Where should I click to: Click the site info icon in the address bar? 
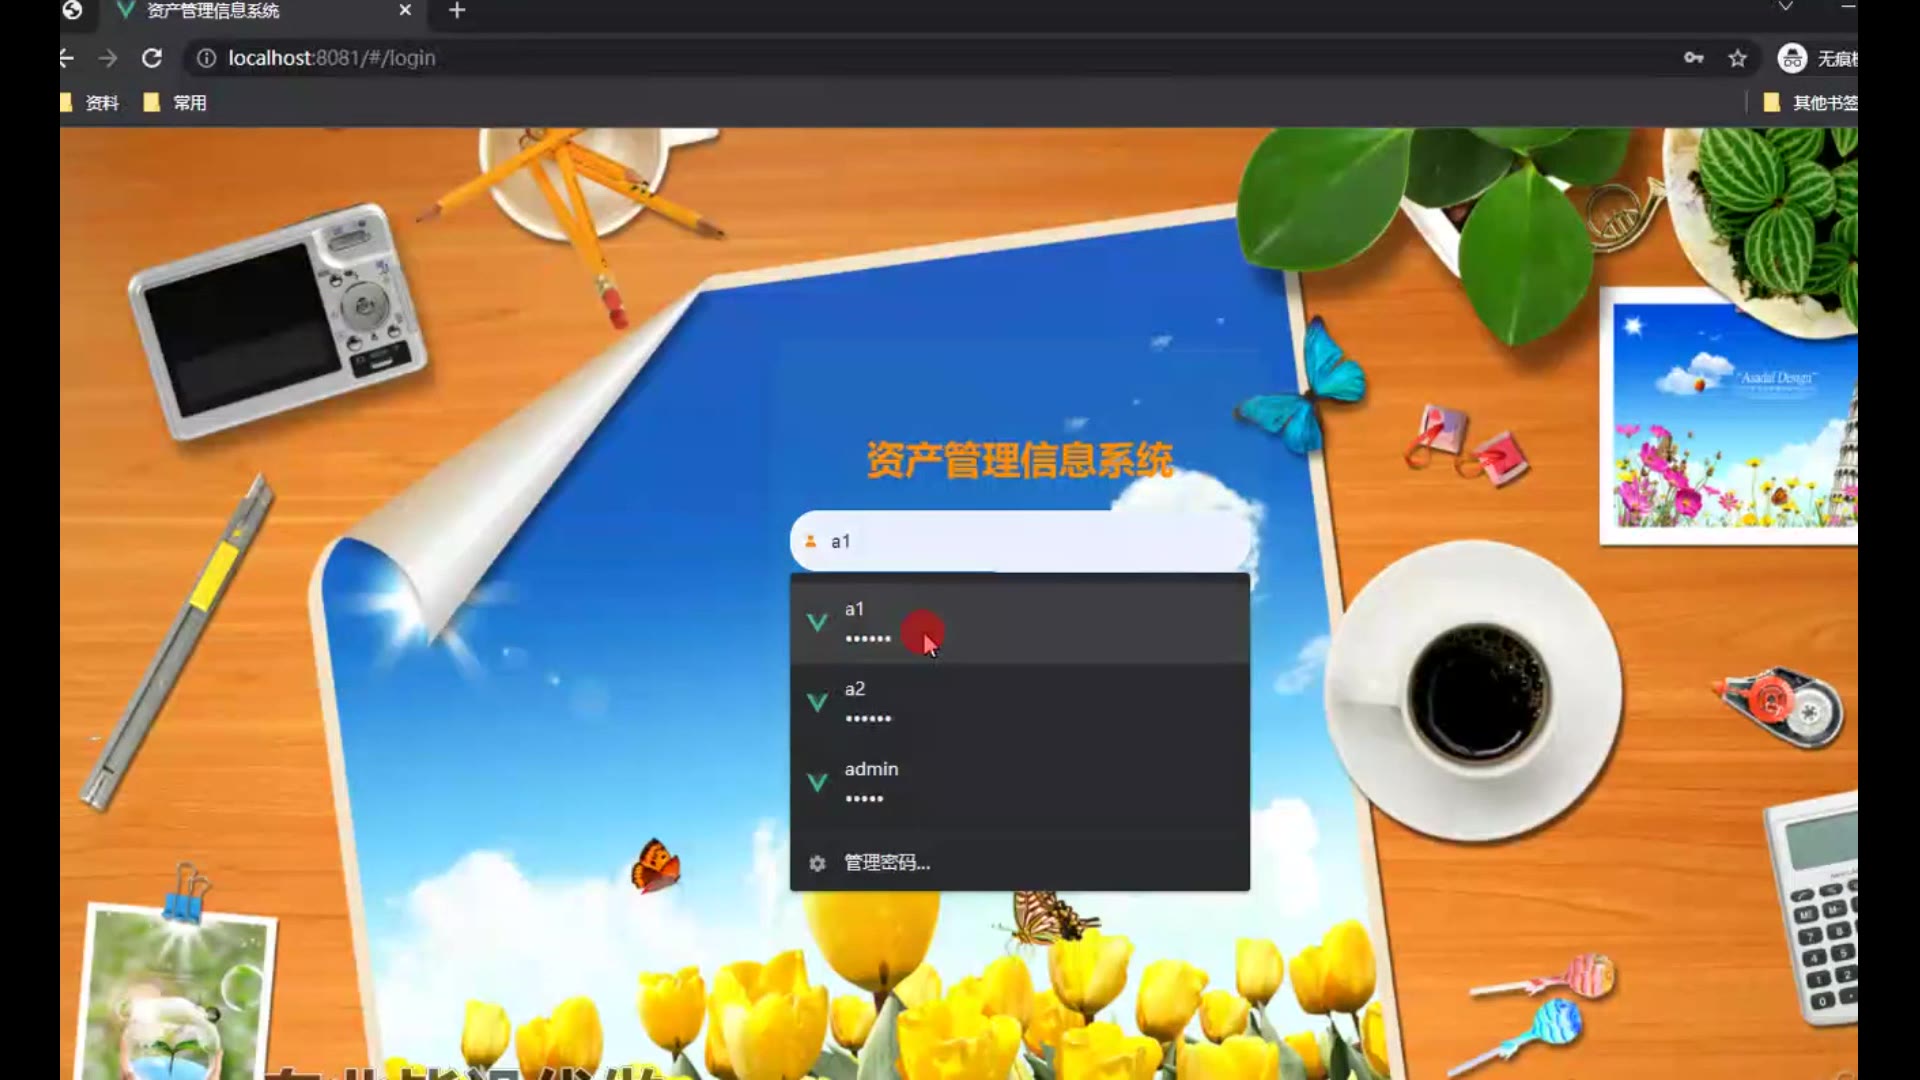point(206,58)
